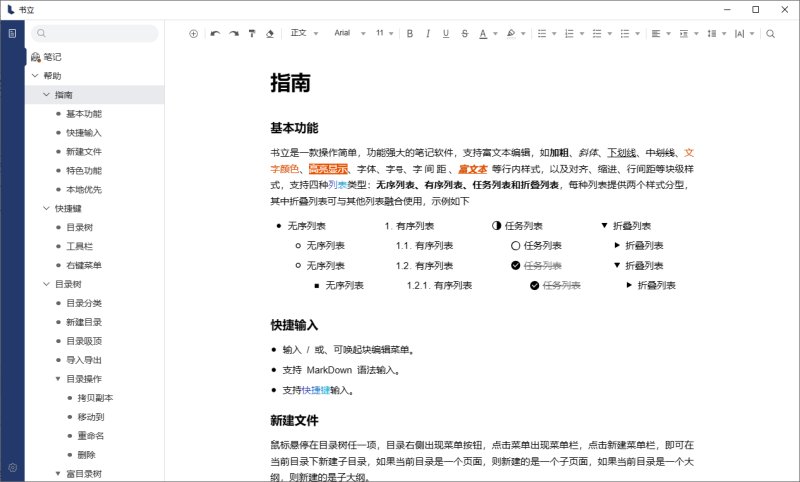Open the numbered list style dropdown arrow
800x482 pixels.
click(x=582, y=34)
